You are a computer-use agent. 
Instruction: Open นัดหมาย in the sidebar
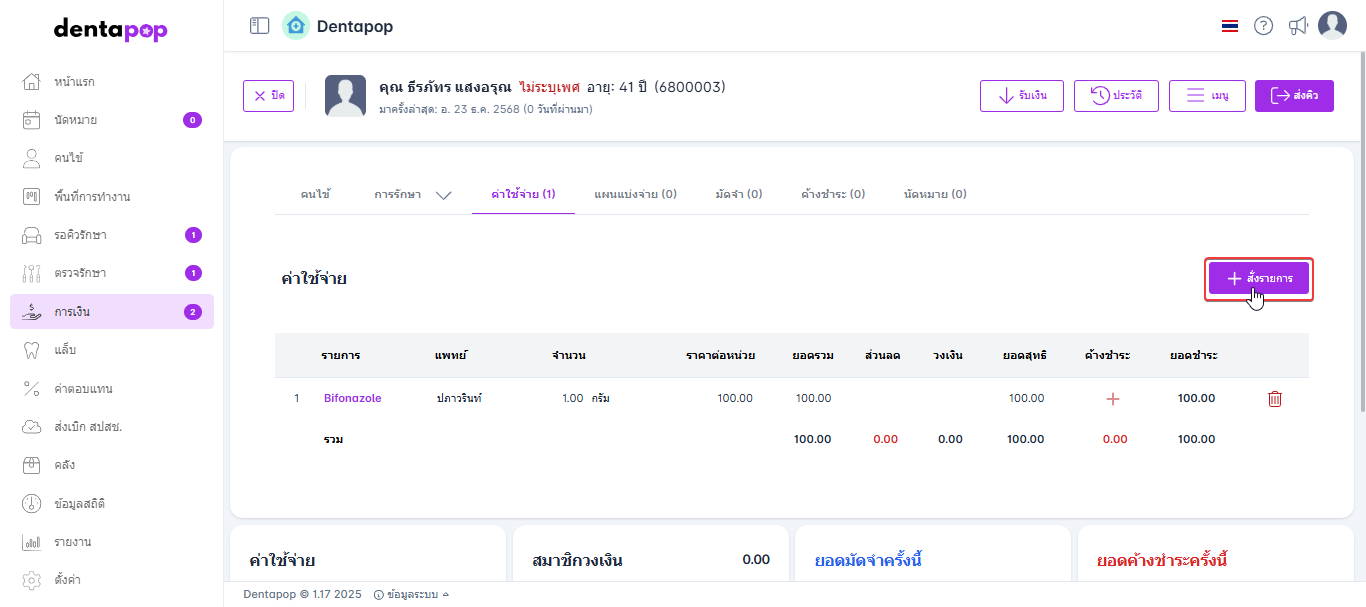[x=75, y=120]
